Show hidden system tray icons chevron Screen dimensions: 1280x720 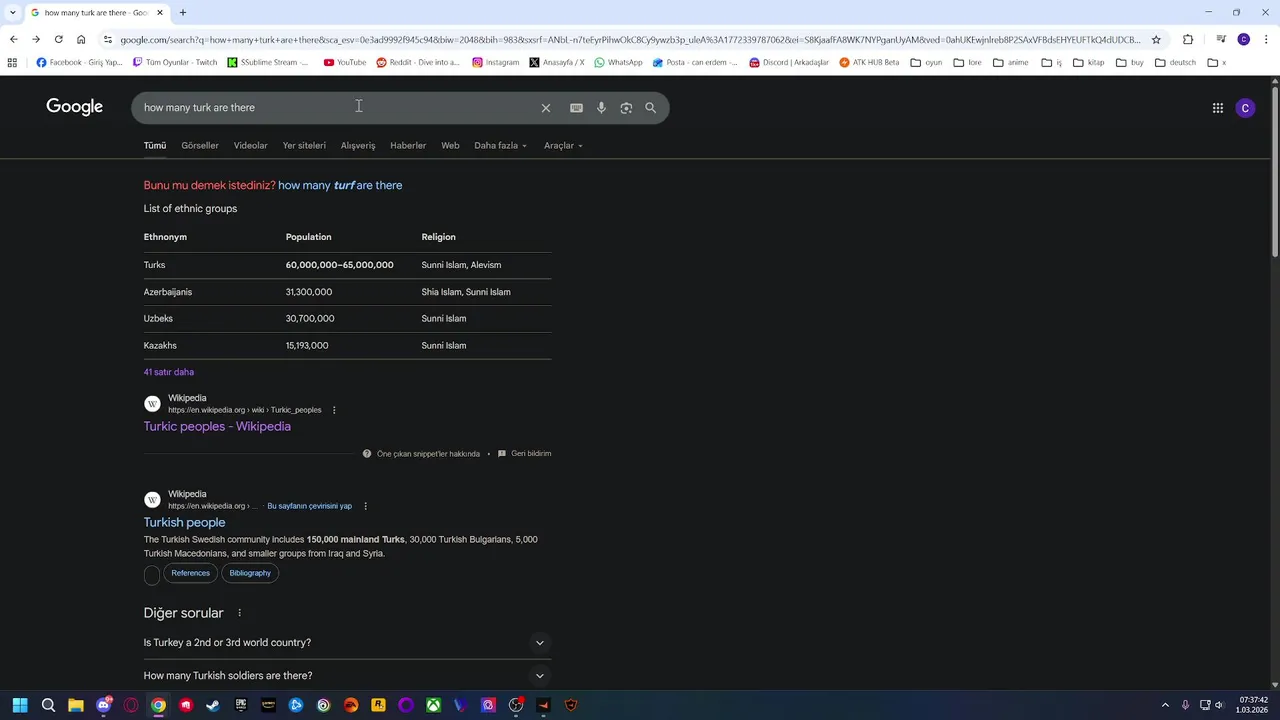tap(1165, 705)
